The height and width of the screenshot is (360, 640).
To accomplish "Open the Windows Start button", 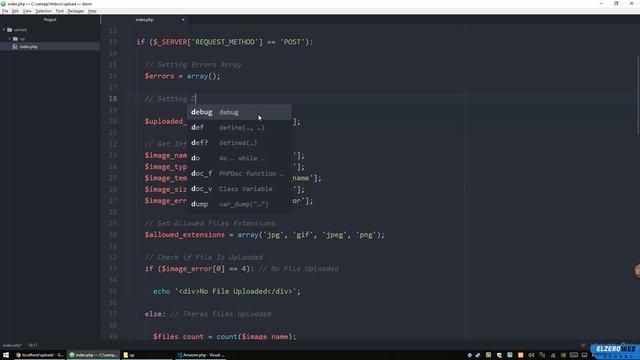I will click(x=6, y=355).
